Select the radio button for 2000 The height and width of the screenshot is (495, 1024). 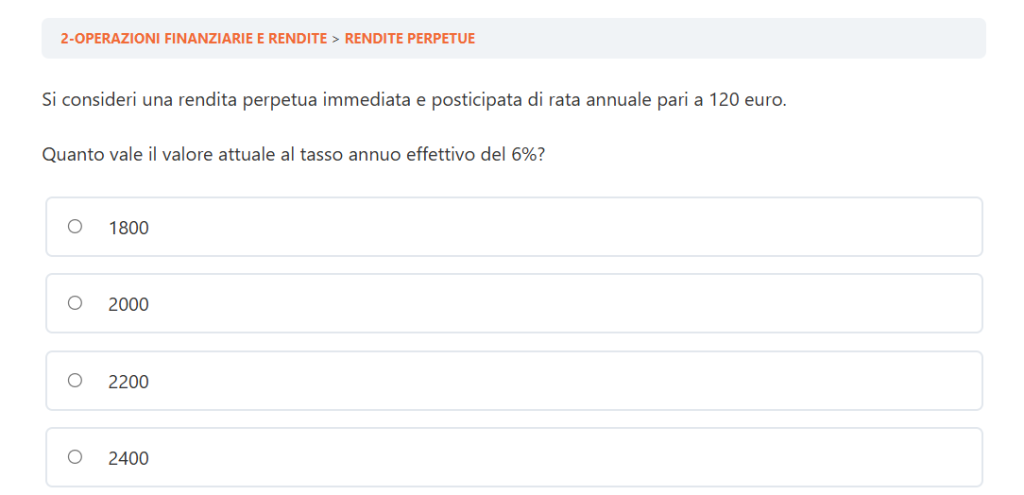(x=75, y=303)
